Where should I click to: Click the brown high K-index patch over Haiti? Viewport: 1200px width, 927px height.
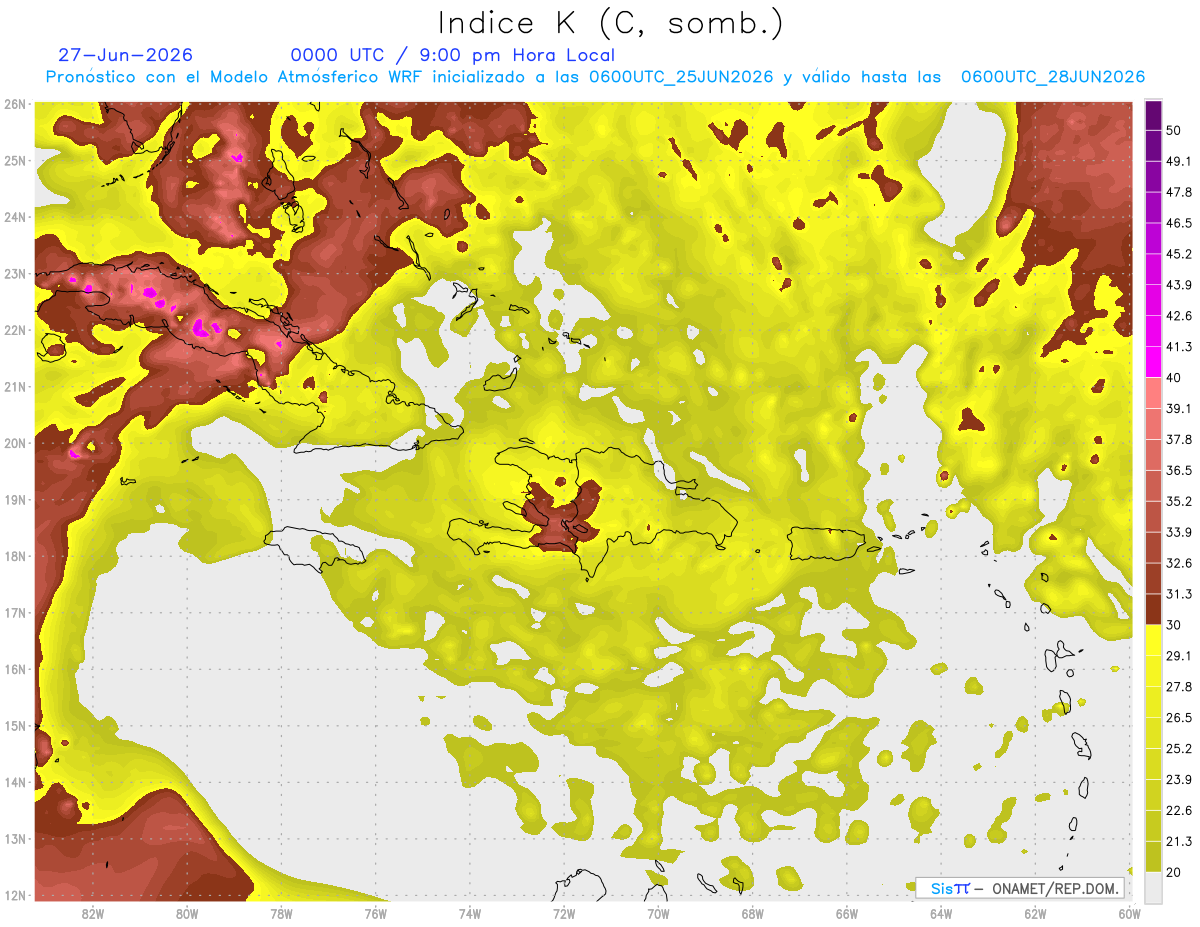562,517
